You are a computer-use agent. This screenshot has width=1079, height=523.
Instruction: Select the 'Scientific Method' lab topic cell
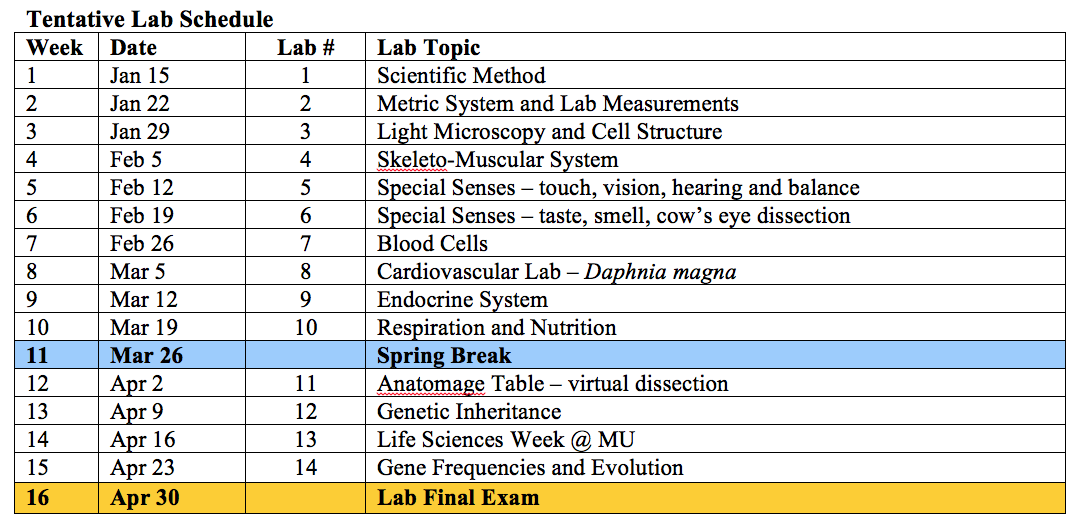click(x=716, y=75)
